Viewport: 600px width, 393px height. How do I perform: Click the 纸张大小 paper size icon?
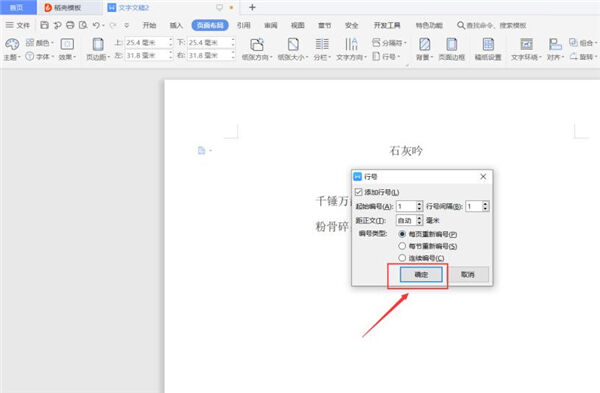293,44
